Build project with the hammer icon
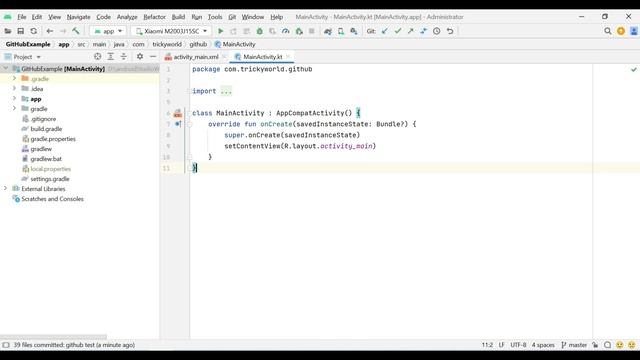 pos(76,31)
